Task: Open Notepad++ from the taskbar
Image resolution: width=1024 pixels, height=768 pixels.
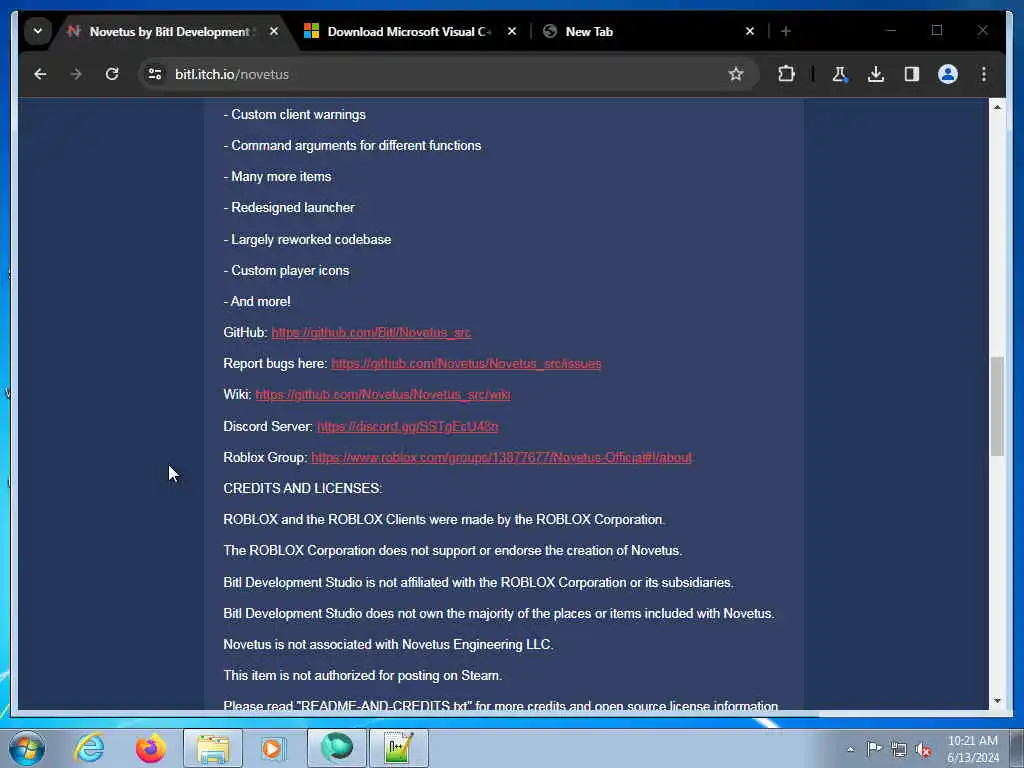Action: 399,748
